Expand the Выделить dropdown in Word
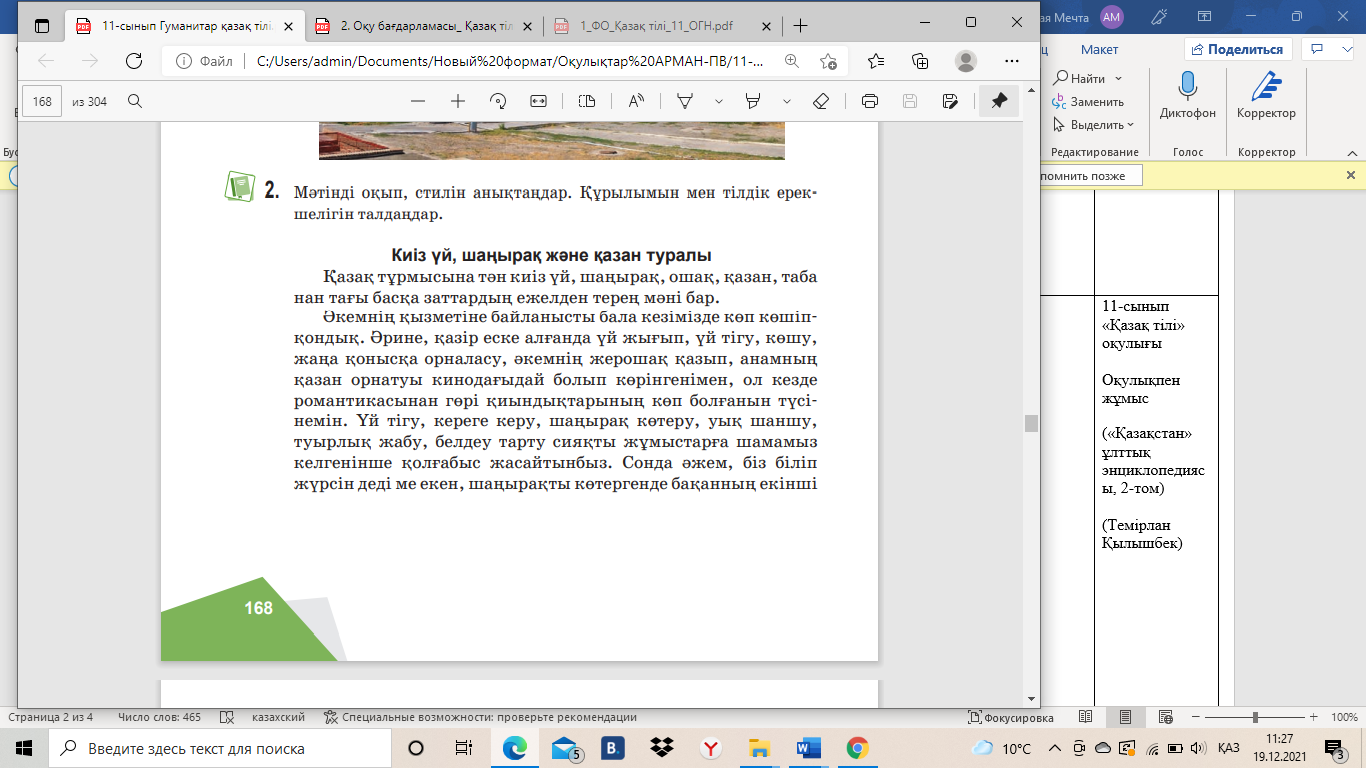Viewport: 1366px width, 768px height. coord(1095,125)
